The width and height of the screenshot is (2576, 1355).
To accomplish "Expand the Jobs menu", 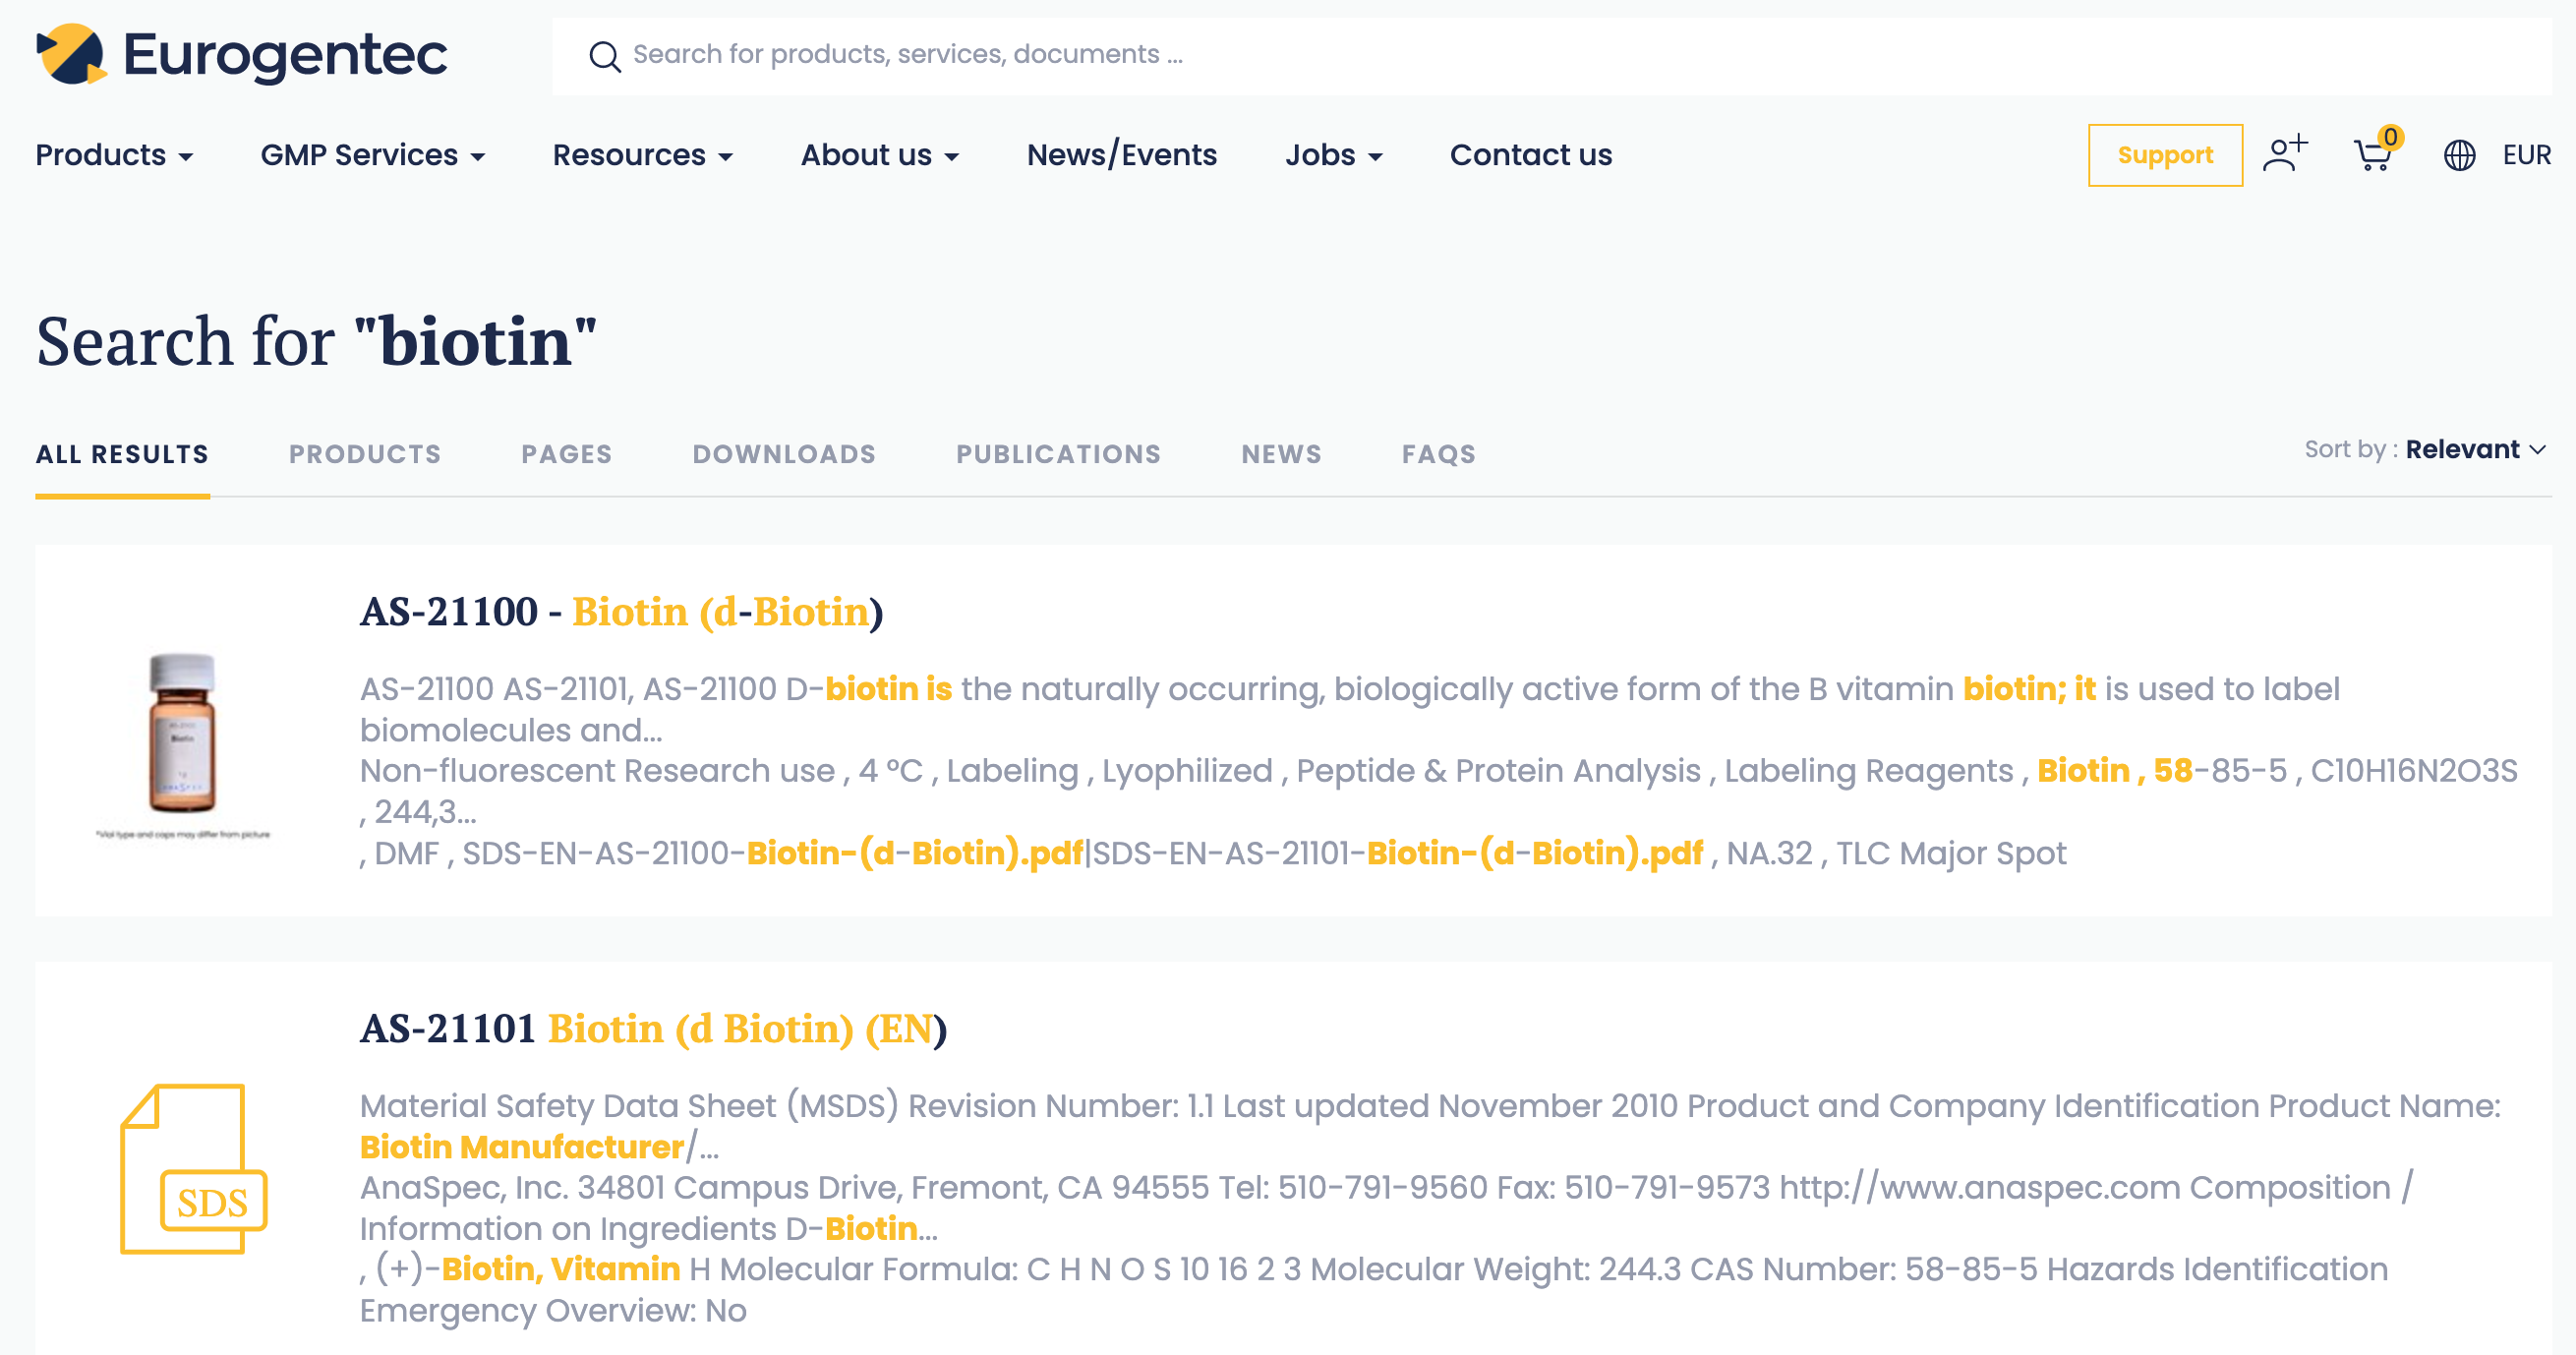I will click(1334, 155).
